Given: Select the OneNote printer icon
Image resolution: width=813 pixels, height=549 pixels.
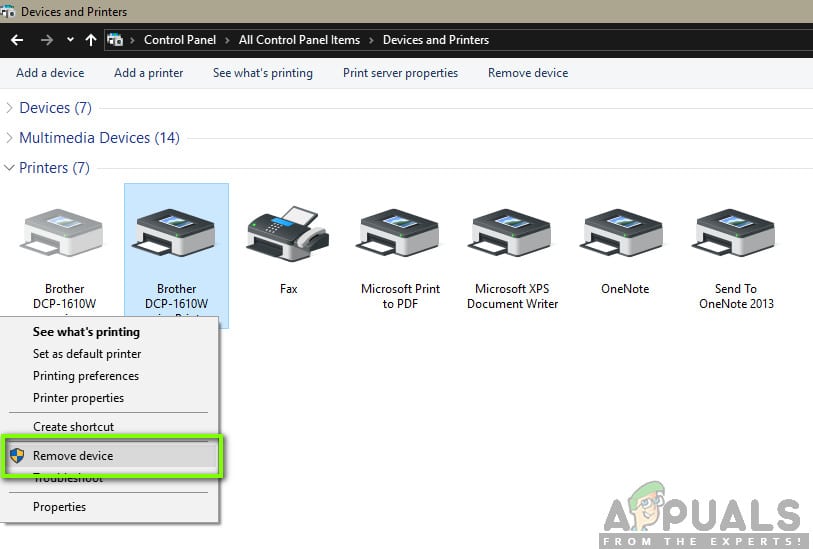Looking at the screenshot, I should click(624, 233).
